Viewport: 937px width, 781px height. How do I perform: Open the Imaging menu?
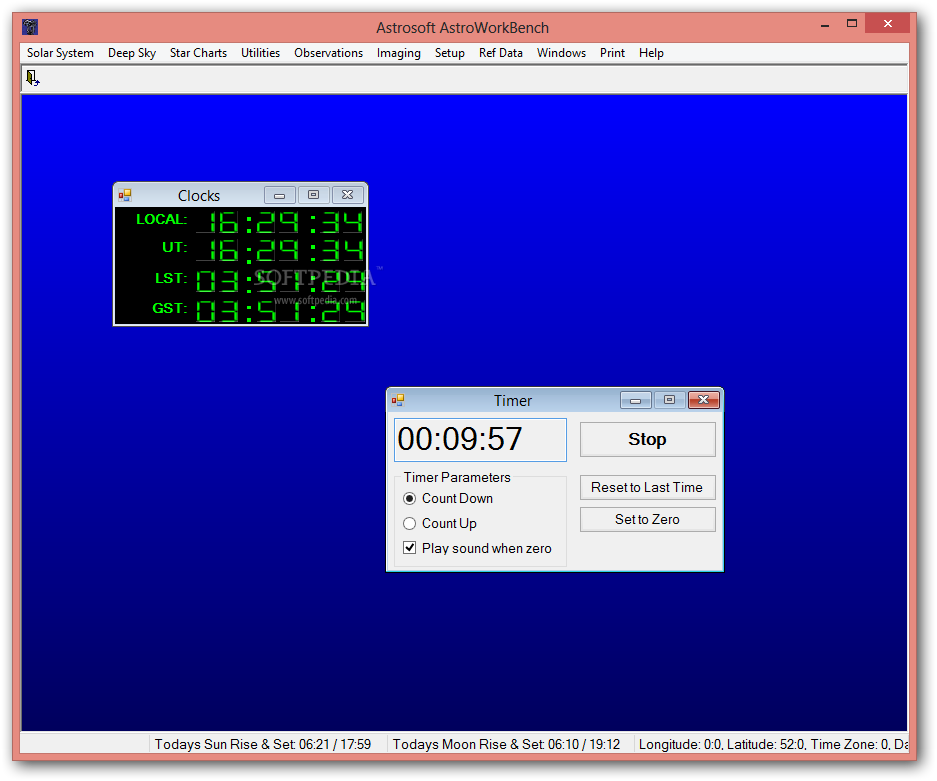(399, 53)
